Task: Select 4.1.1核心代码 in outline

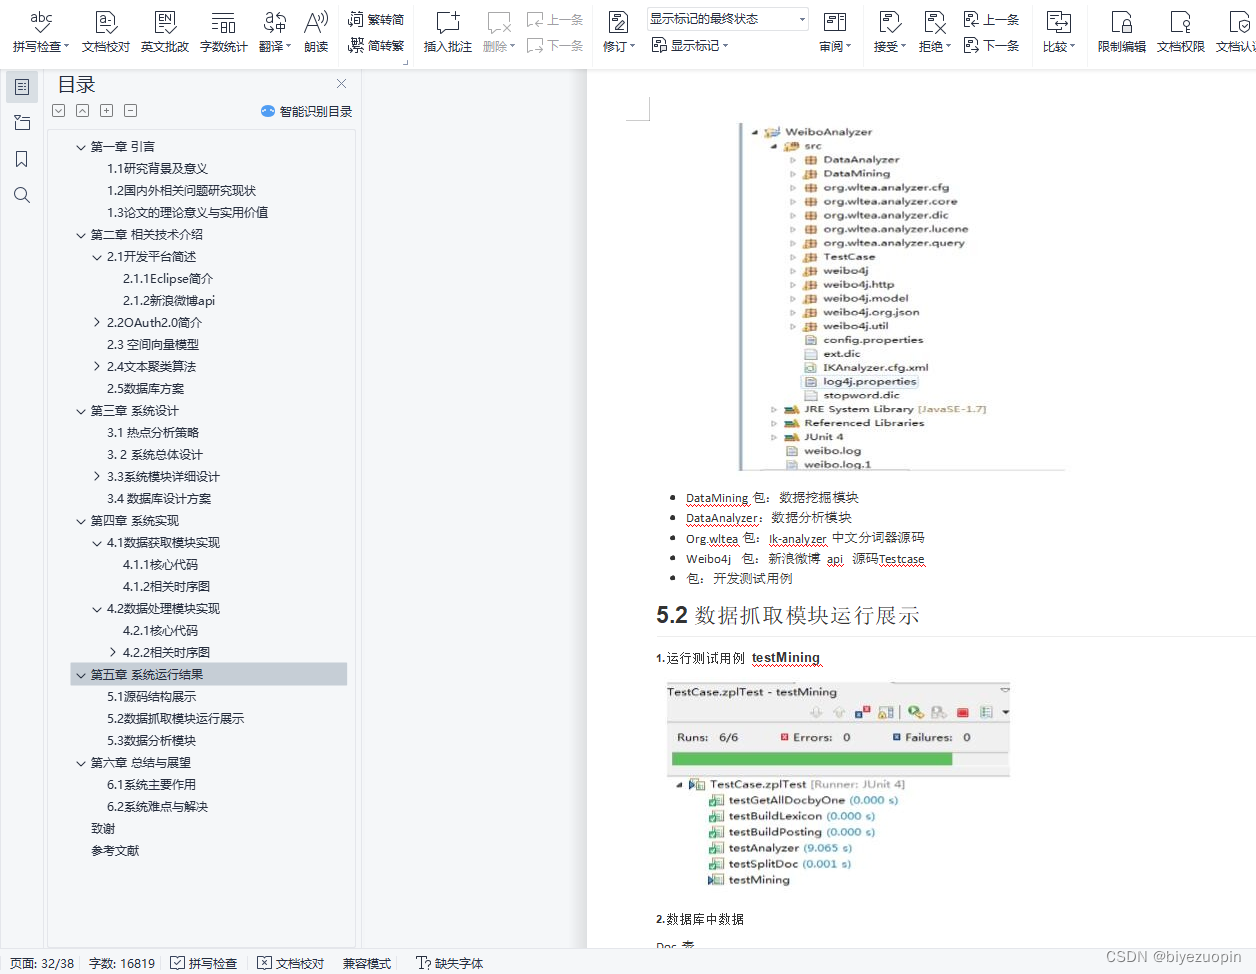Action: click(160, 565)
